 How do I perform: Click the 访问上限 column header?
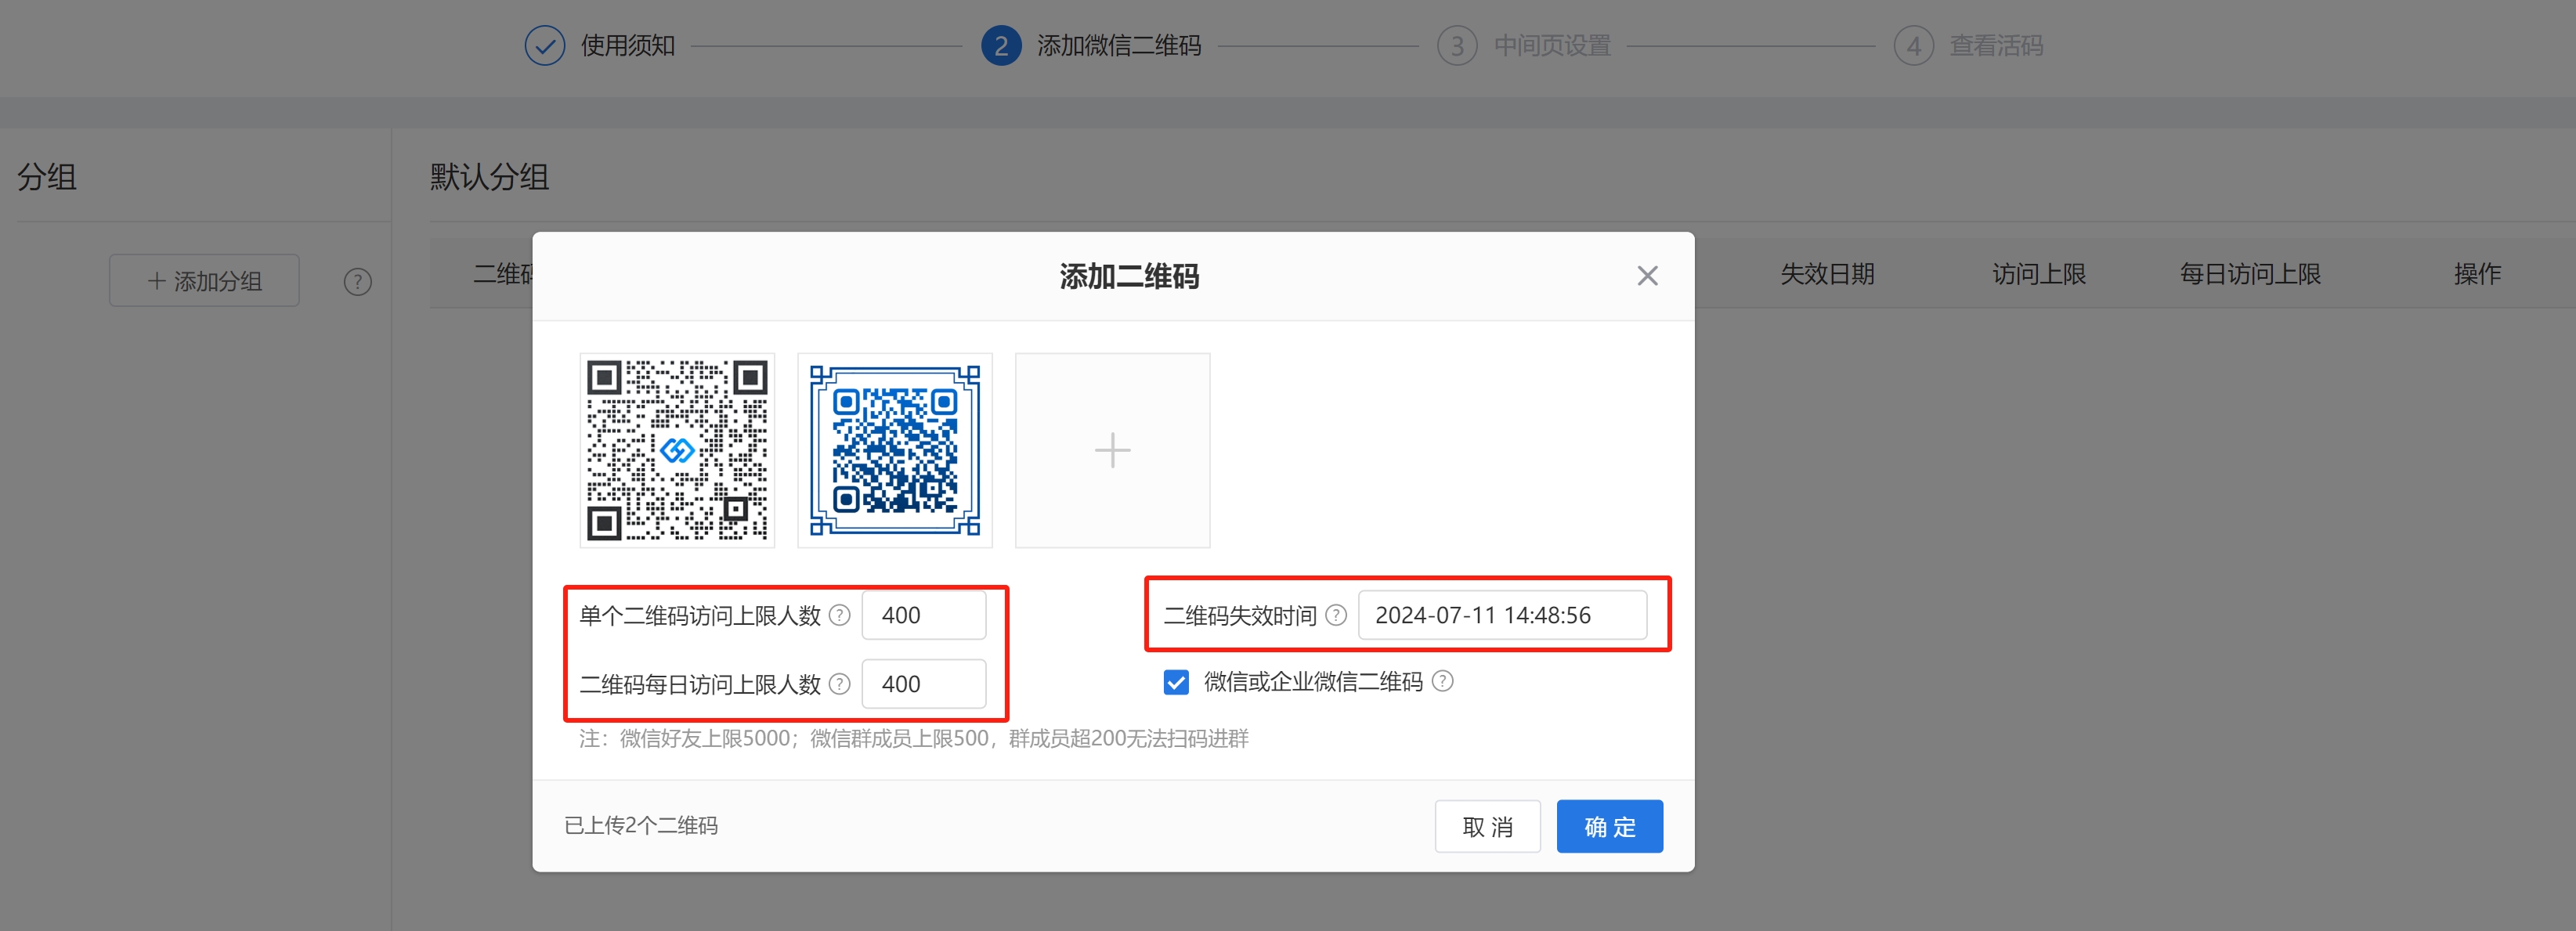point(2039,274)
